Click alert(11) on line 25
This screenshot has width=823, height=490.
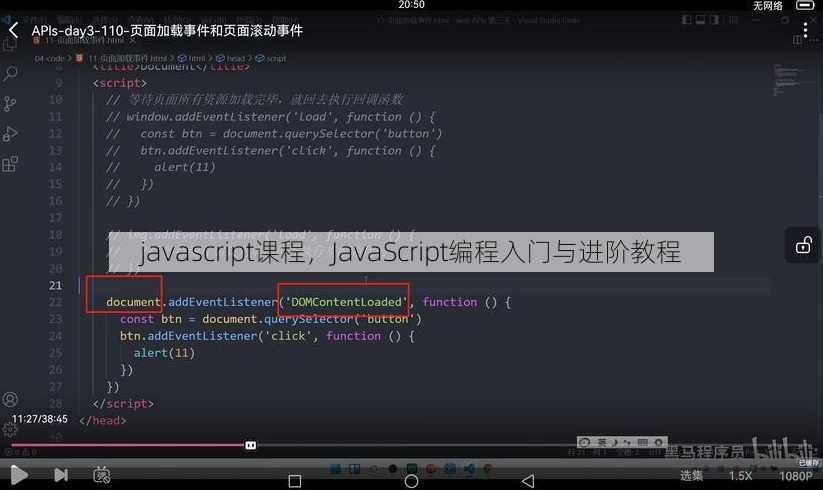[164, 353]
